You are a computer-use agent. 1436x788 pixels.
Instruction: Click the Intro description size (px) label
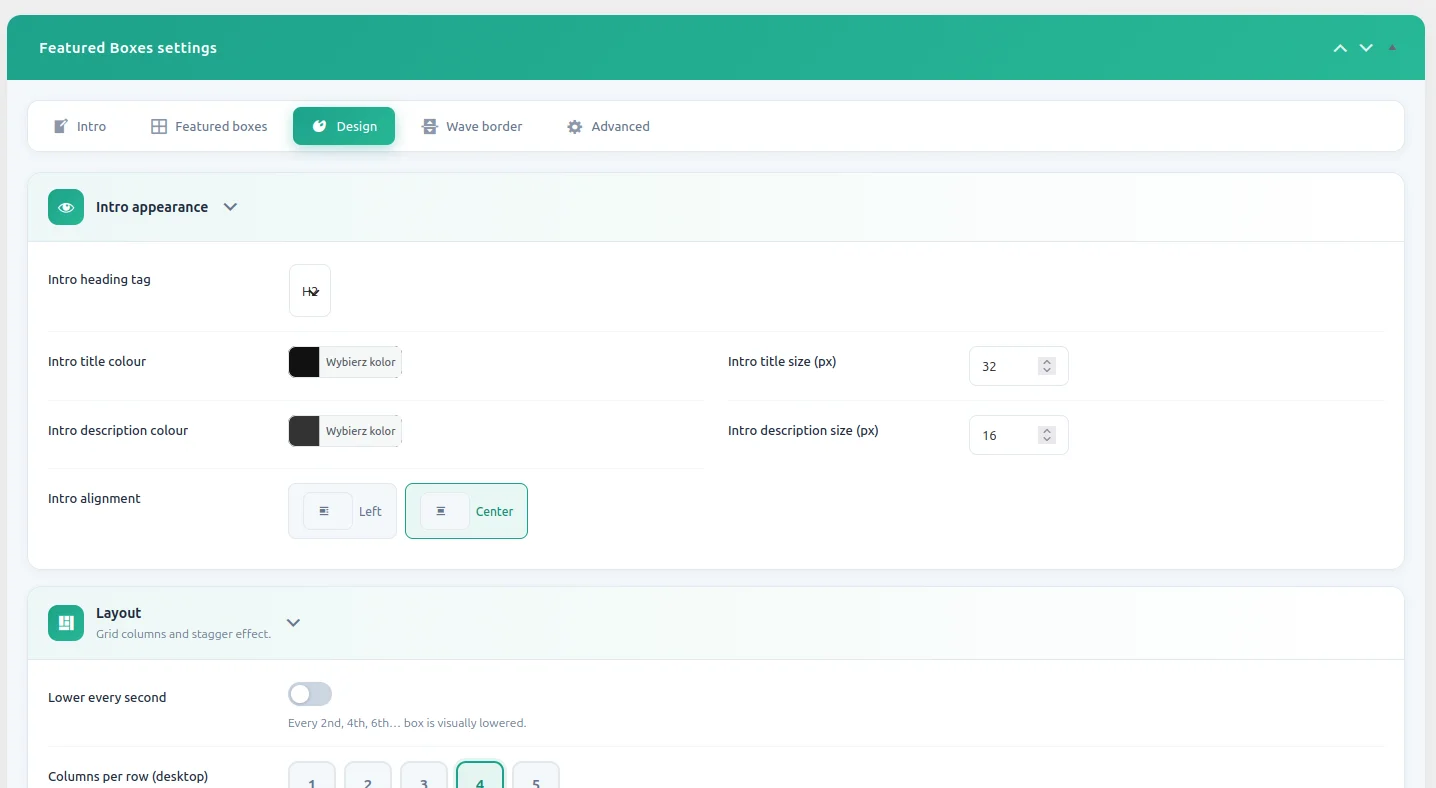coord(803,431)
